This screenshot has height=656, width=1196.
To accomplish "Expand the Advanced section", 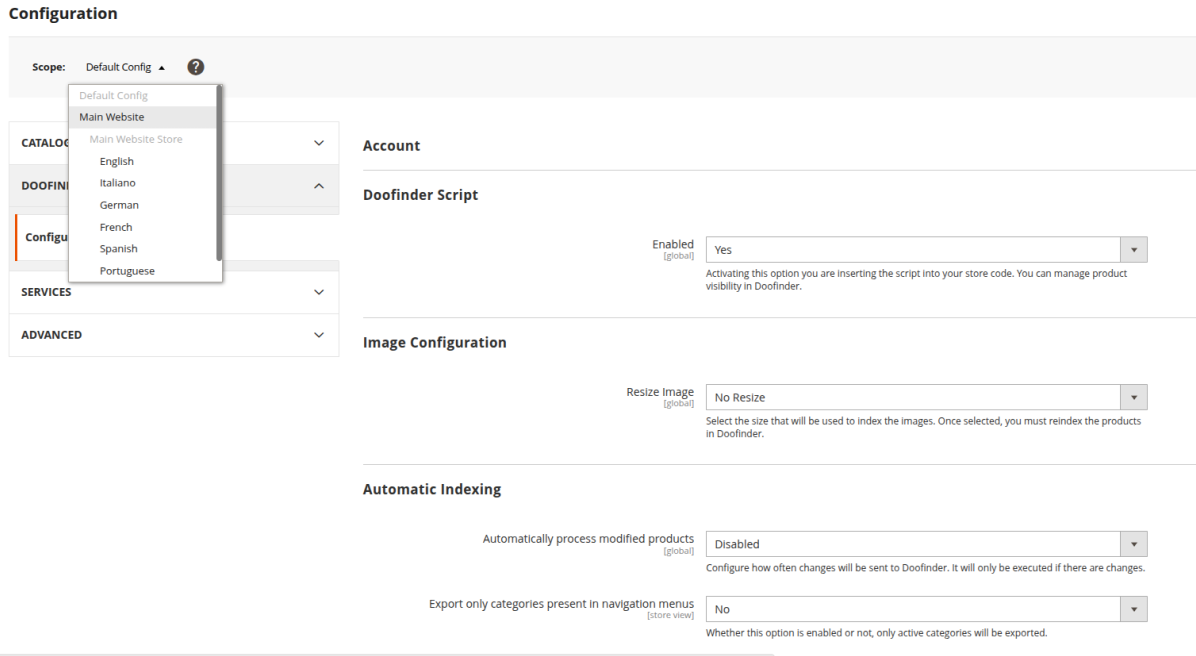I will click(174, 335).
